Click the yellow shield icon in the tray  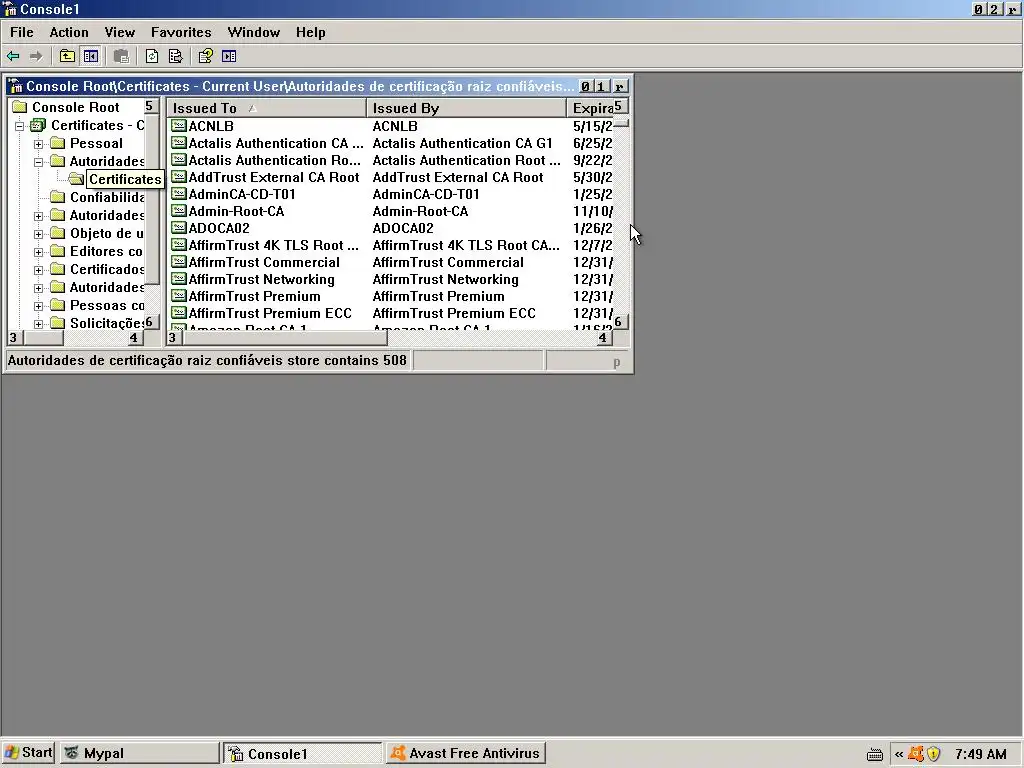933,754
